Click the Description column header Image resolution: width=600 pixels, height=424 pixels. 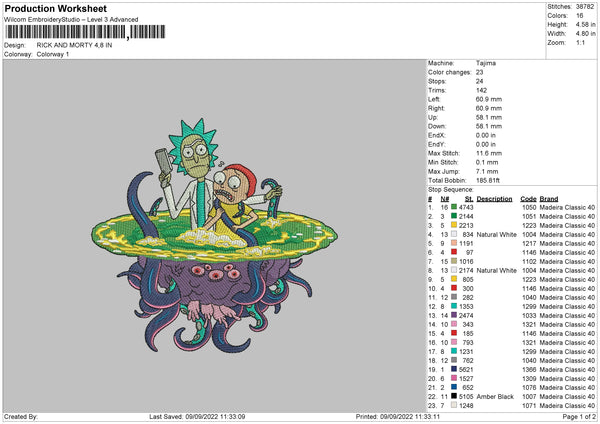pyautogui.click(x=494, y=199)
